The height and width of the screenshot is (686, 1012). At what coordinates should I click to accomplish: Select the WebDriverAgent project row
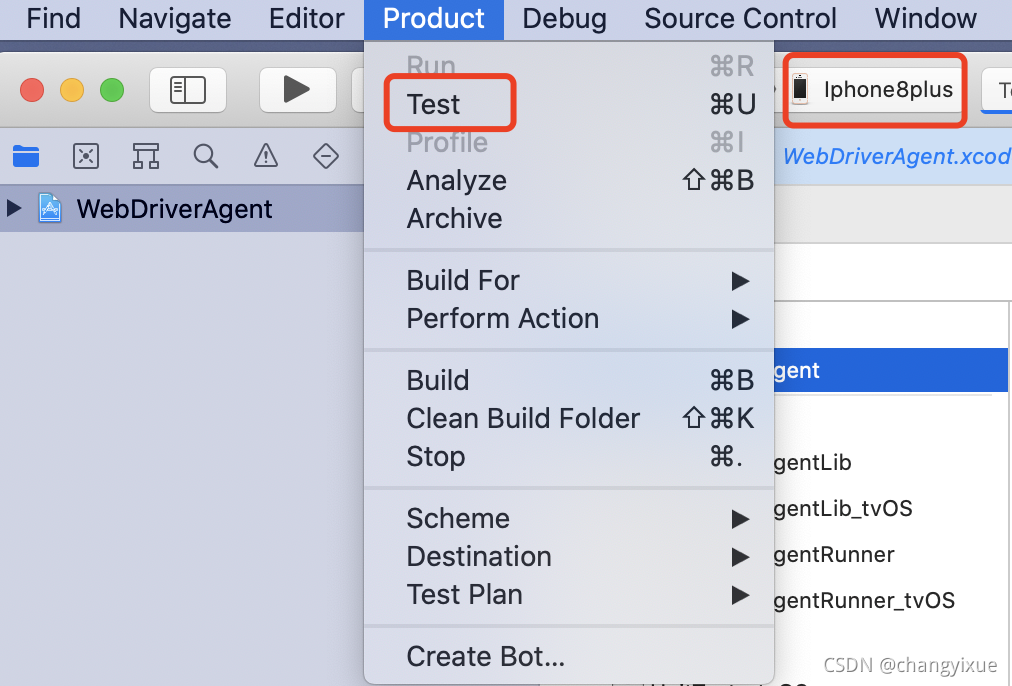182,208
